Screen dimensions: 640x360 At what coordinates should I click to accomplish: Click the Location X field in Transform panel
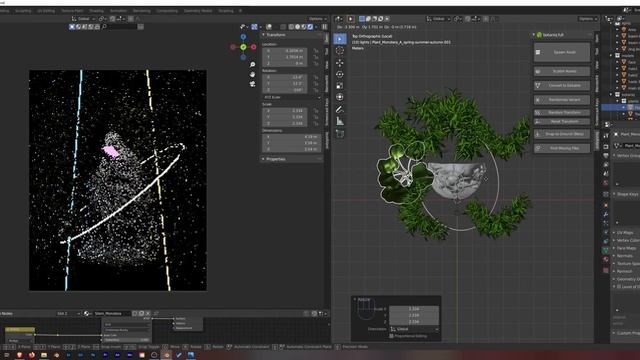pyautogui.click(x=284, y=51)
